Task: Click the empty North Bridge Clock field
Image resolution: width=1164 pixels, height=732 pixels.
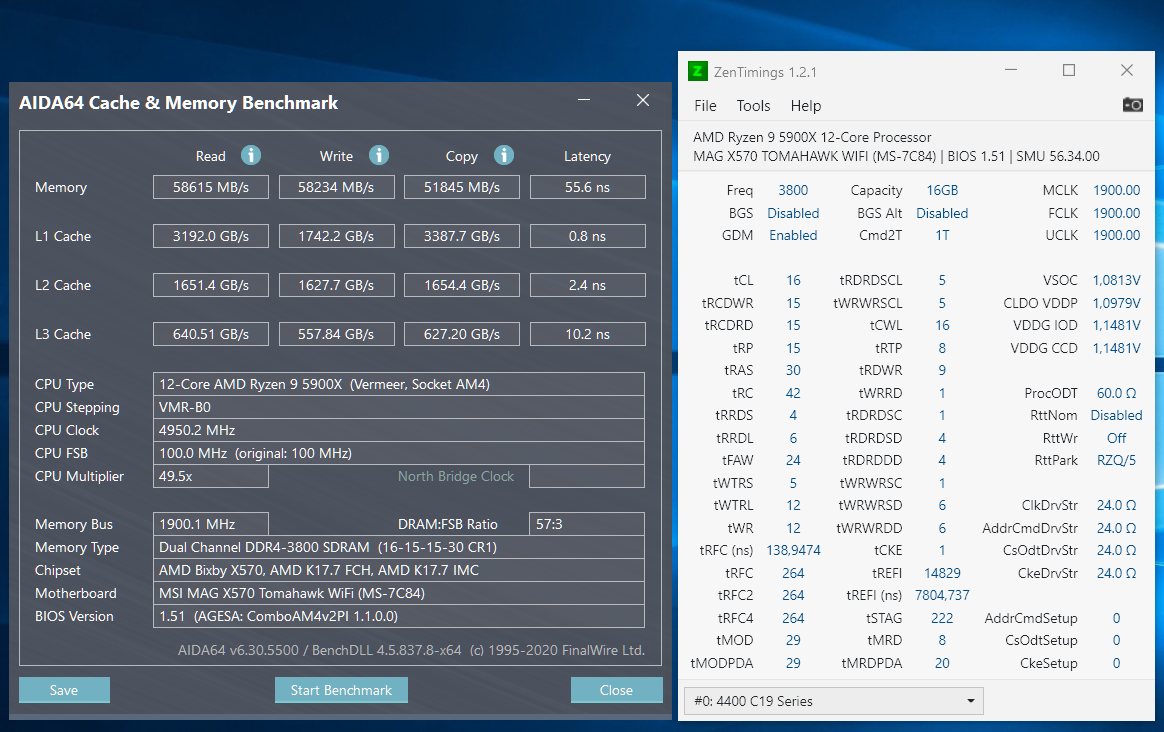Action: tap(586, 476)
